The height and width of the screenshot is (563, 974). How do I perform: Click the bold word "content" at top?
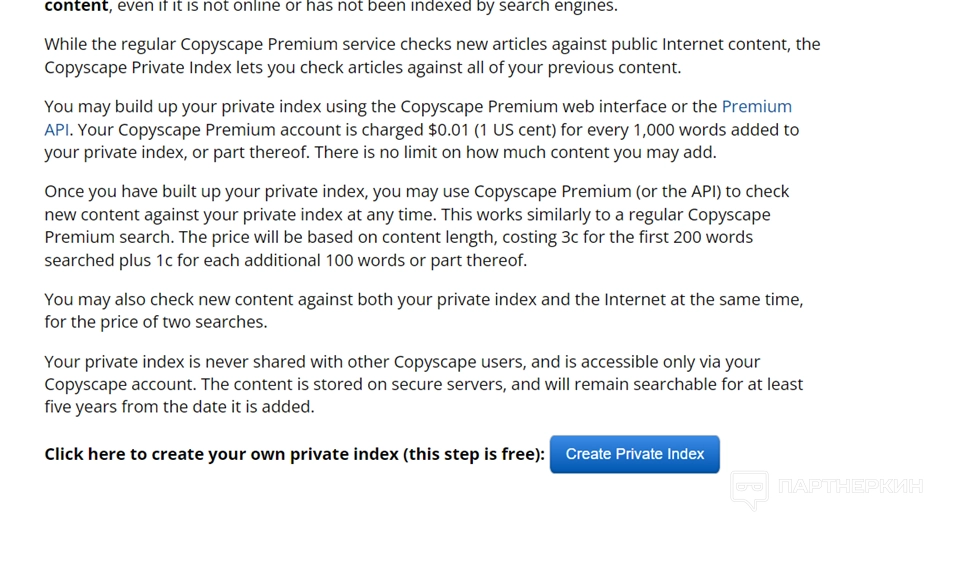(75, 7)
